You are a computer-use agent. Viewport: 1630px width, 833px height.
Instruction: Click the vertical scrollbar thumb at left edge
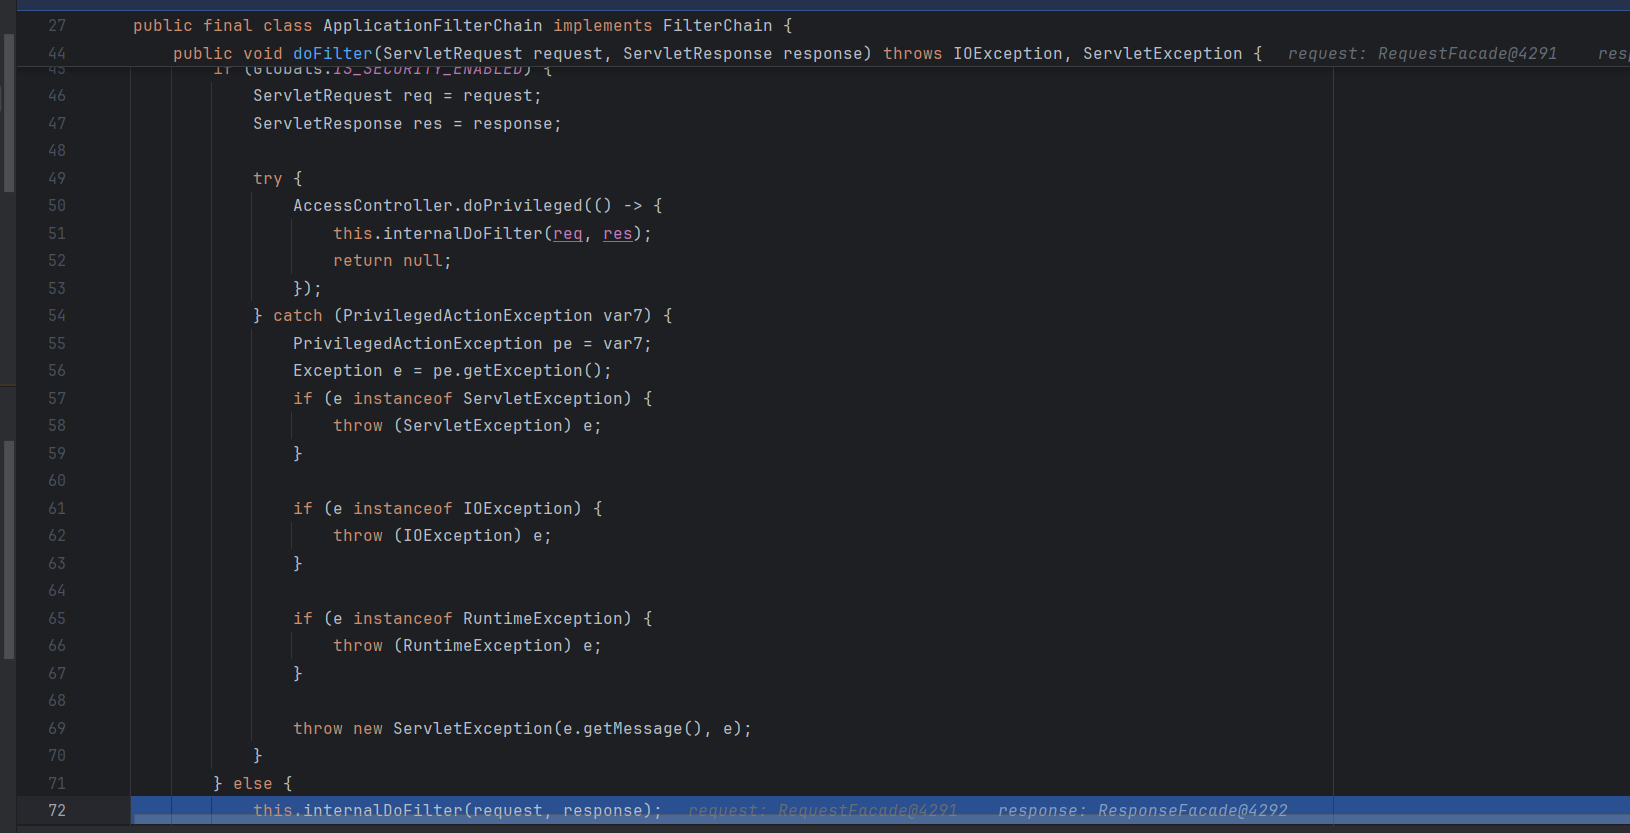coord(9,112)
